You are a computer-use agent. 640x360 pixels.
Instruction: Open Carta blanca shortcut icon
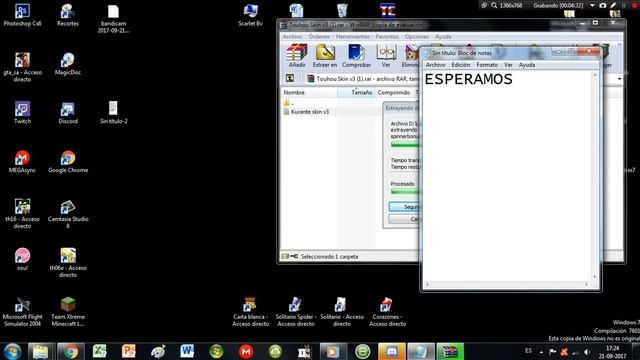(x=251, y=311)
